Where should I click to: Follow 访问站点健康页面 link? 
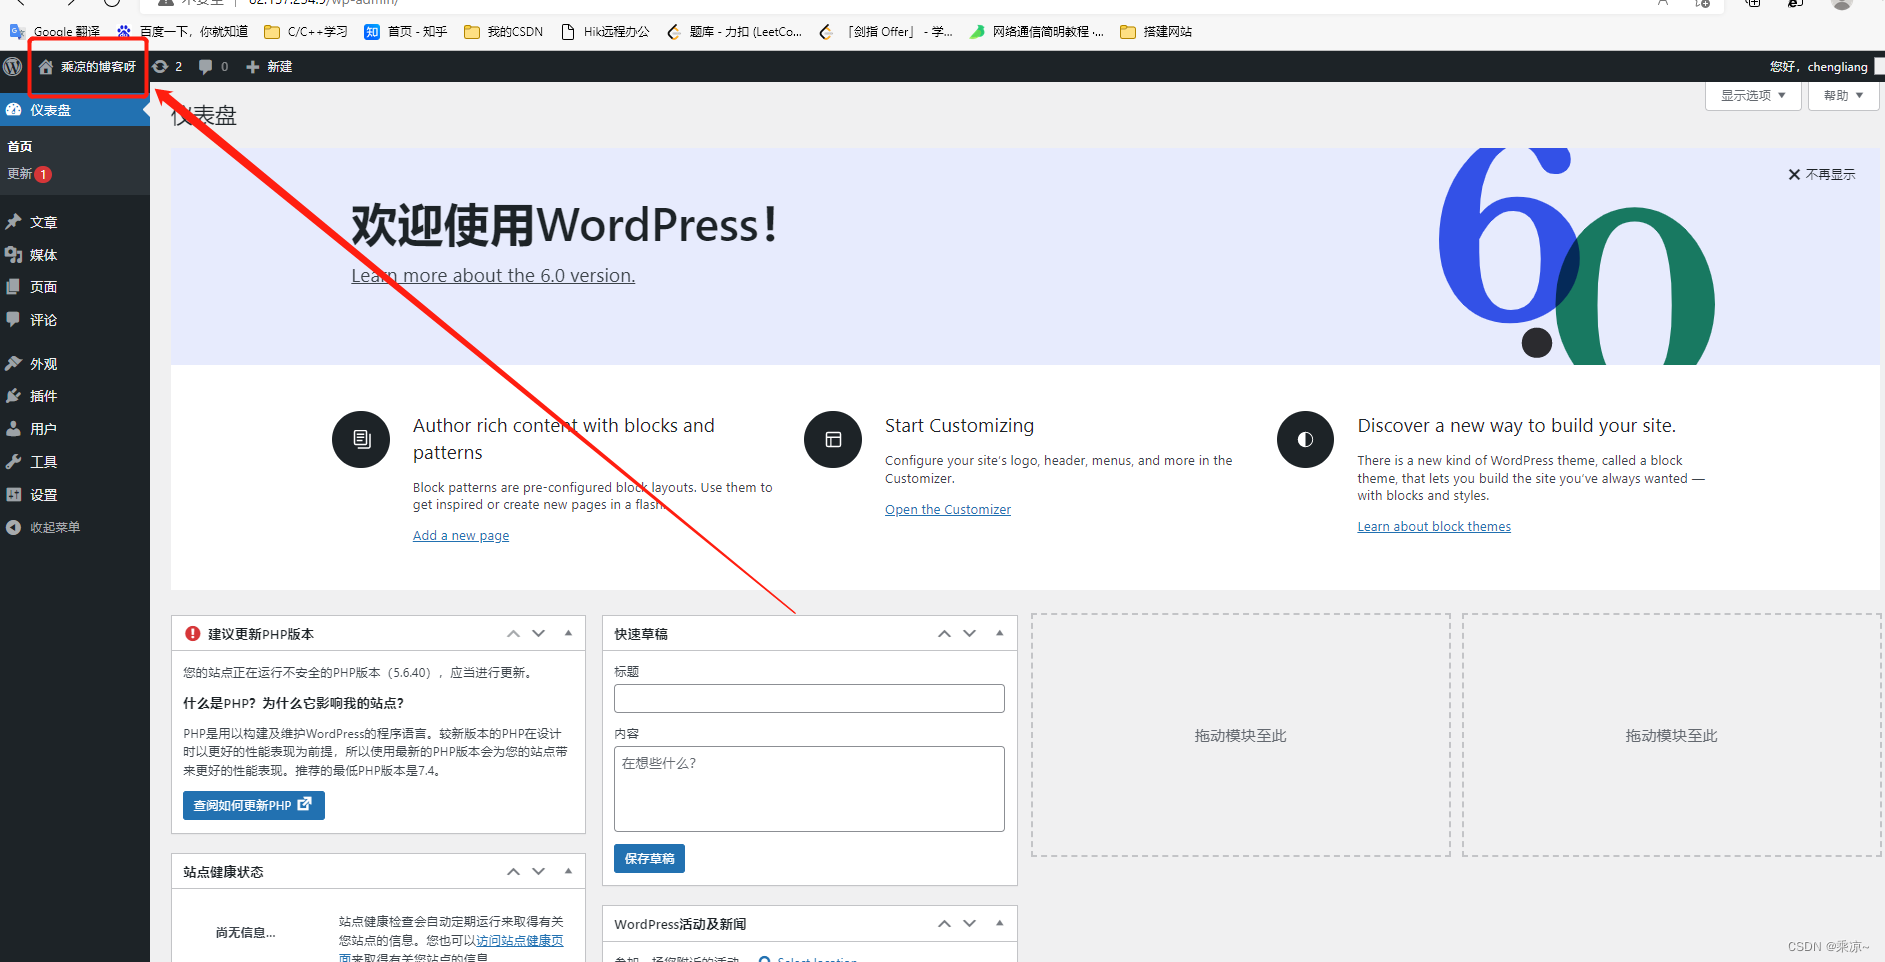click(519, 941)
